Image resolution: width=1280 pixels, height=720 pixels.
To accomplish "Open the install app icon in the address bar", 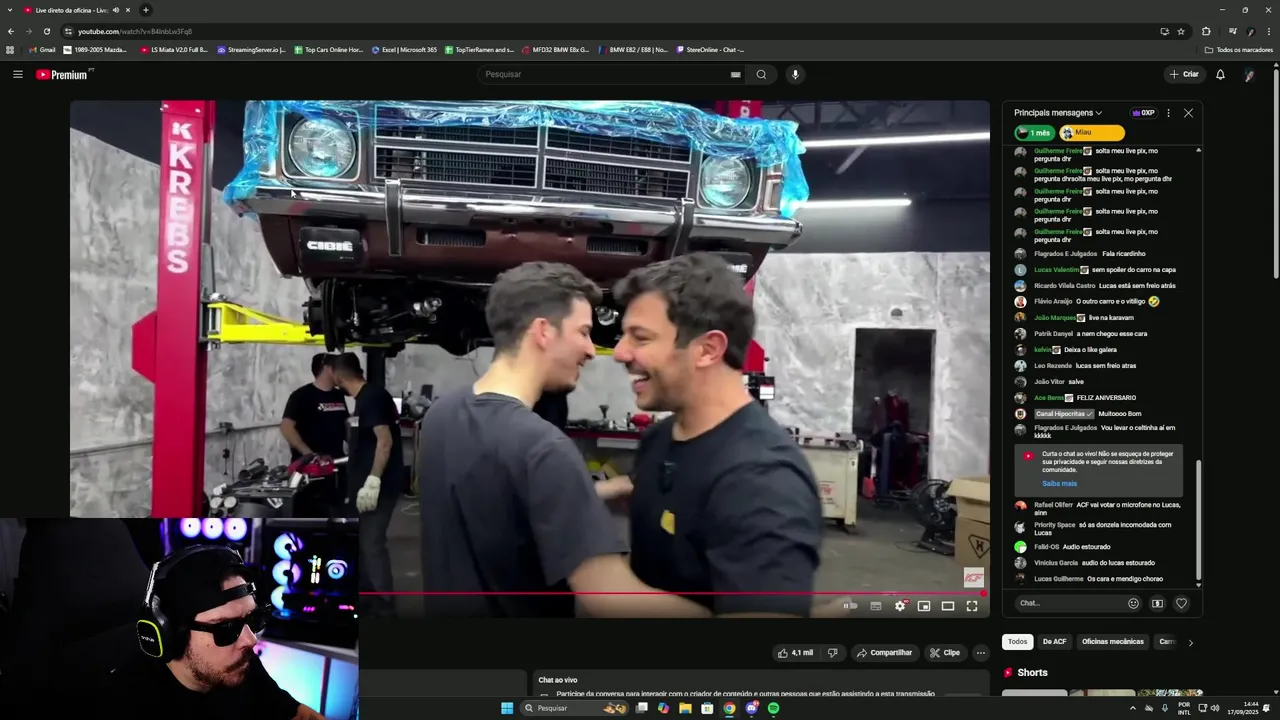I will coord(1164,31).
